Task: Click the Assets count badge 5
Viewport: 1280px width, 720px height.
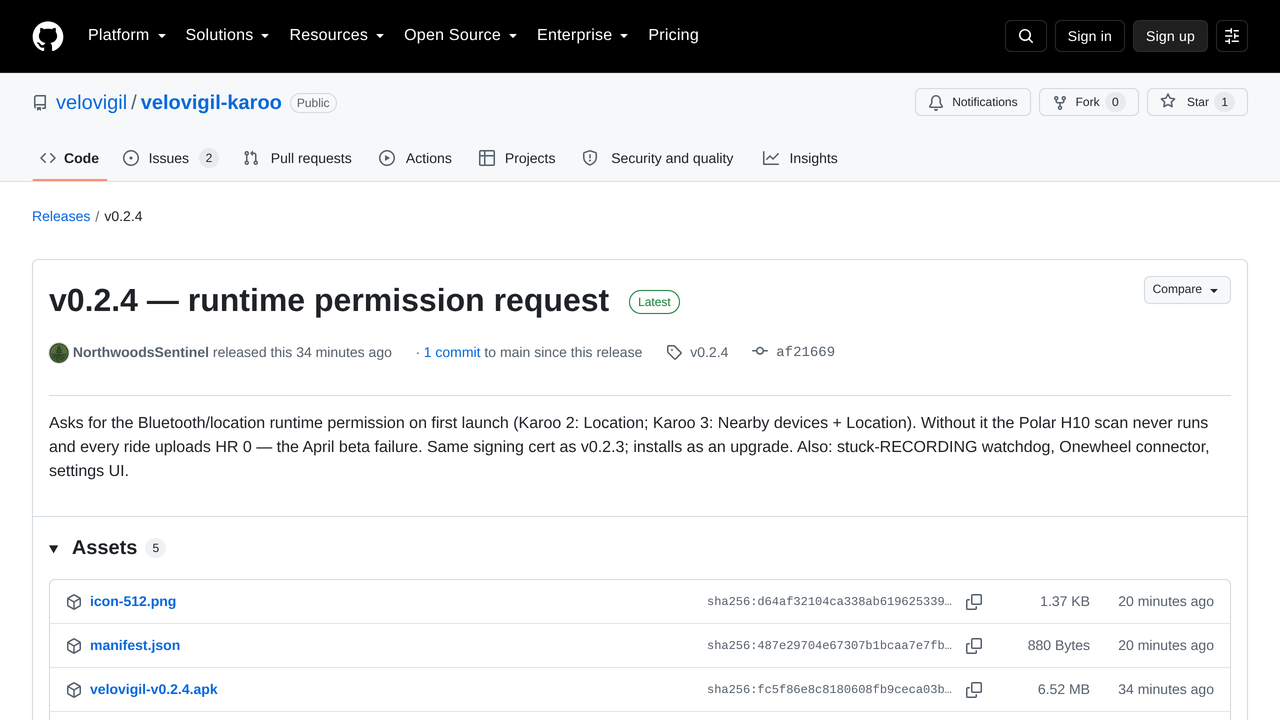Action: (155, 548)
